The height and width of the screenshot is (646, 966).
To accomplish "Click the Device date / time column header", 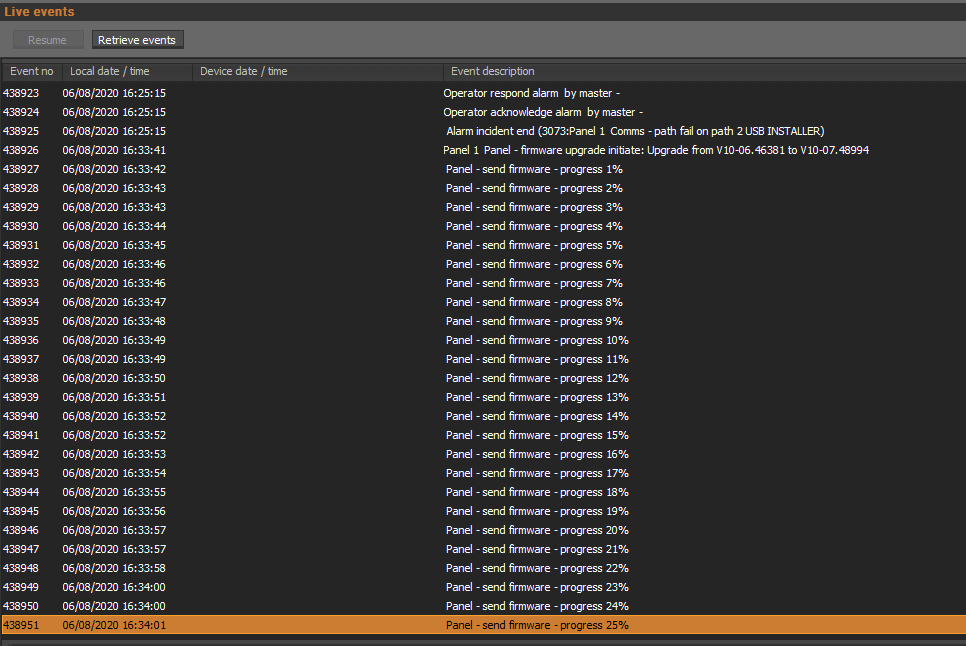I will tap(317, 71).
